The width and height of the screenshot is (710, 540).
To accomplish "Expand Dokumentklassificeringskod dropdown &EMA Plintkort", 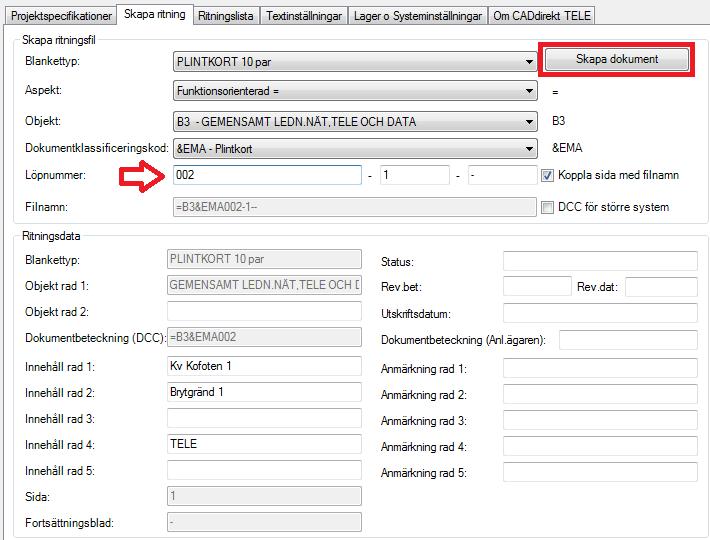I will click(x=355, y=148).
